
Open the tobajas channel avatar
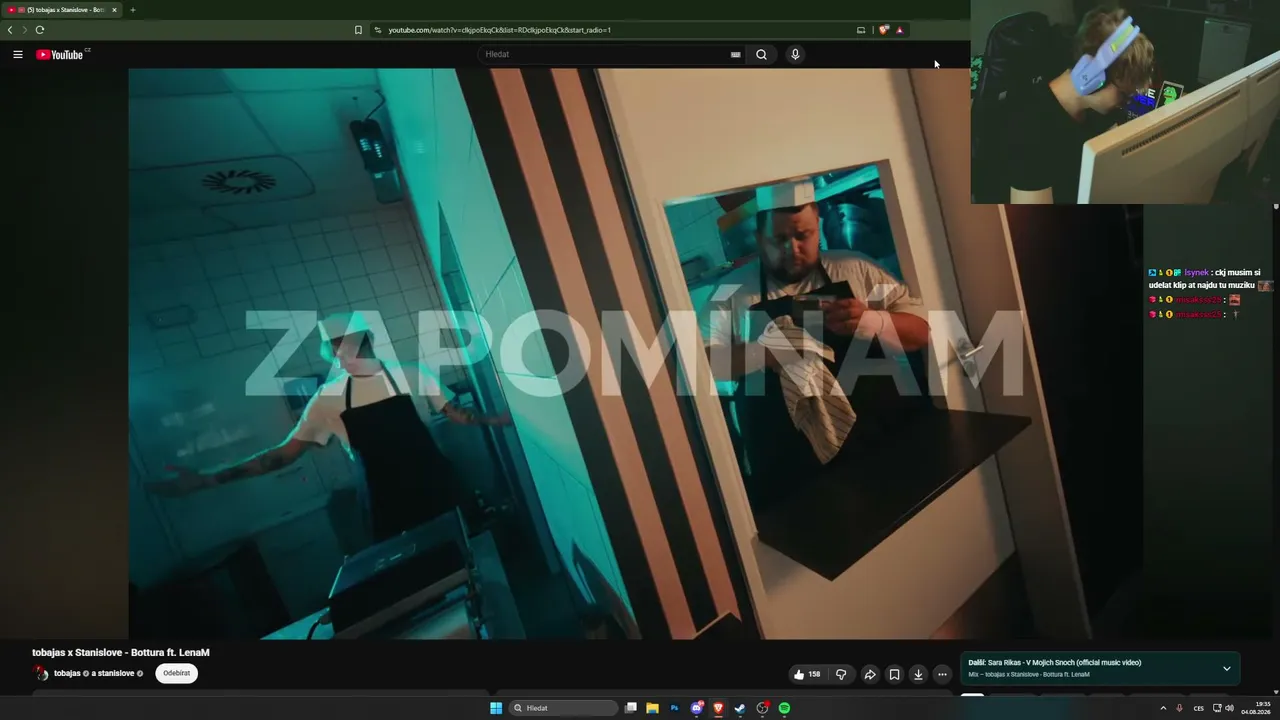tap(41, 673)
